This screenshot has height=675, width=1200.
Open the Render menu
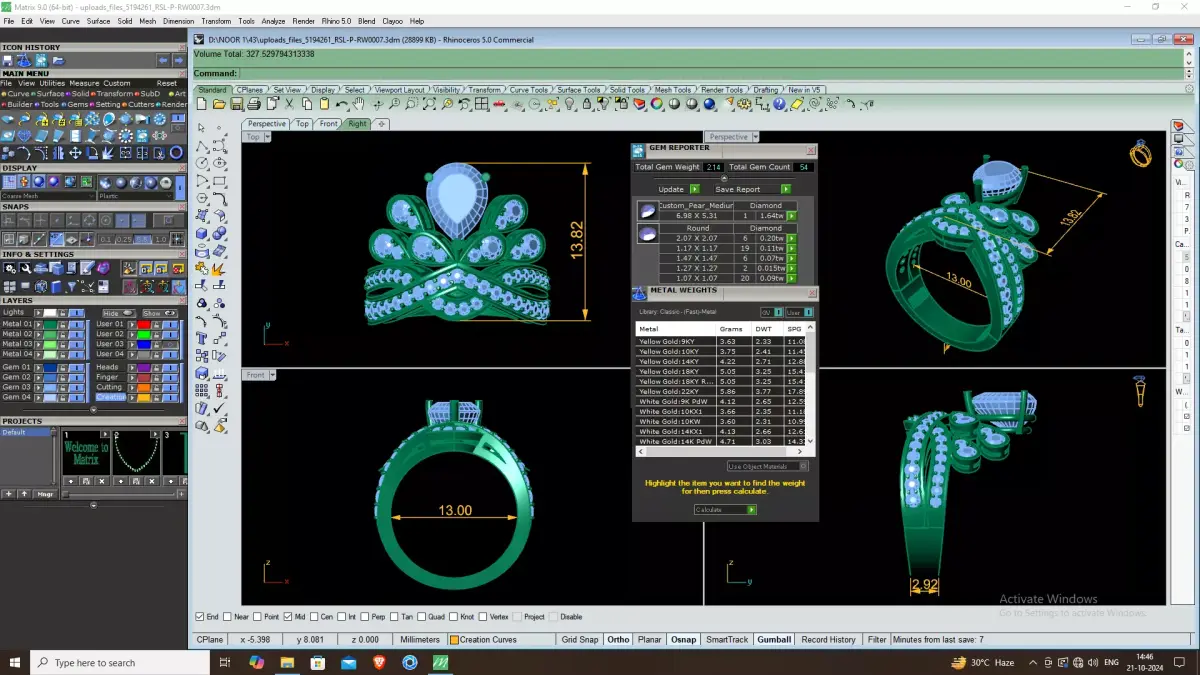coord(303,21)
